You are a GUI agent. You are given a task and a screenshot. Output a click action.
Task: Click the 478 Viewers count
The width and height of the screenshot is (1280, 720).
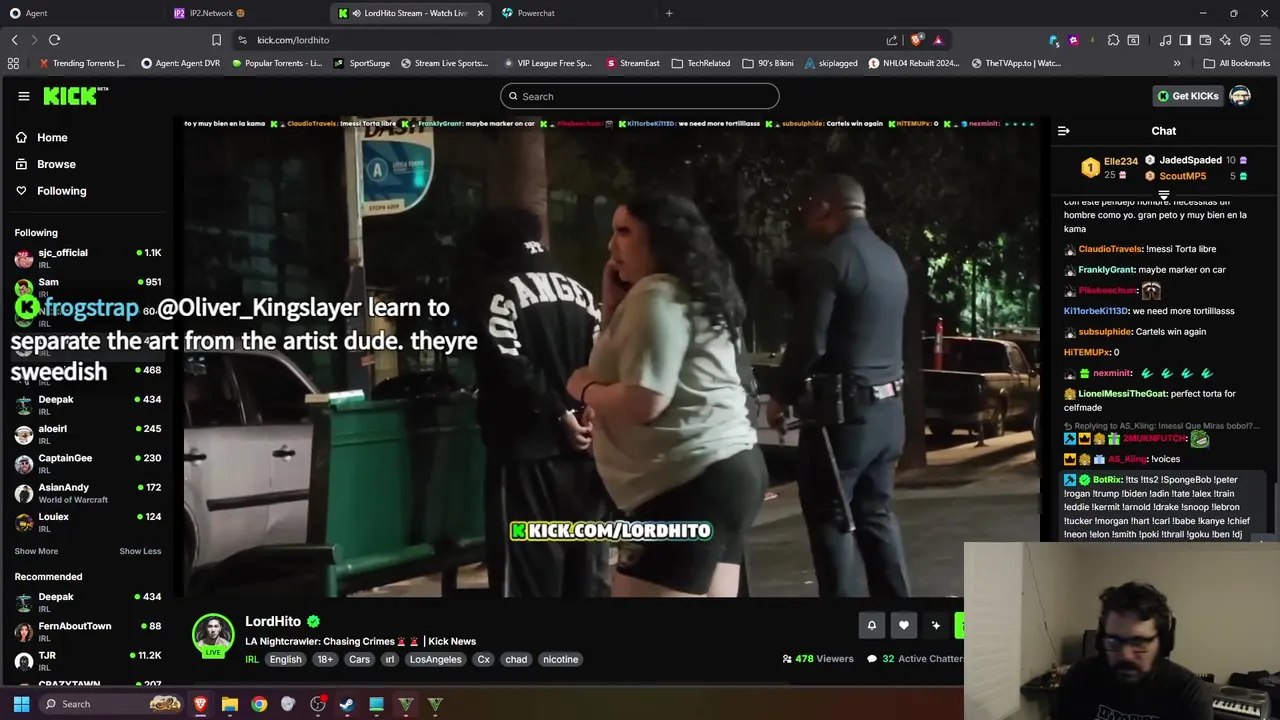click(x=818, y=659)
